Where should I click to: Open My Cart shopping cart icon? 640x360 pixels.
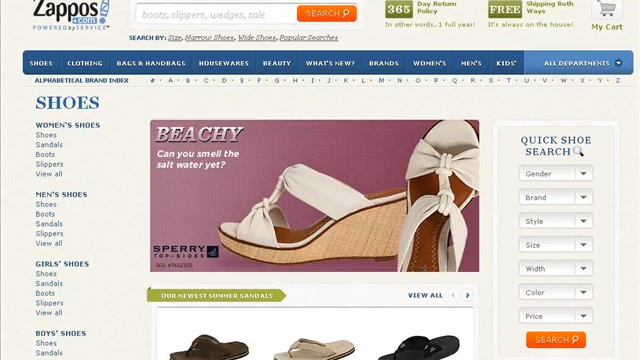tap(607, 9)
